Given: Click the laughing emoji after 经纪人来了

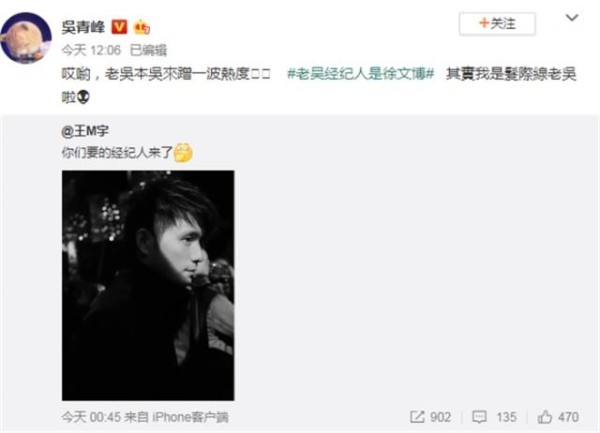Looking at the screenshot, I should 183,153.
